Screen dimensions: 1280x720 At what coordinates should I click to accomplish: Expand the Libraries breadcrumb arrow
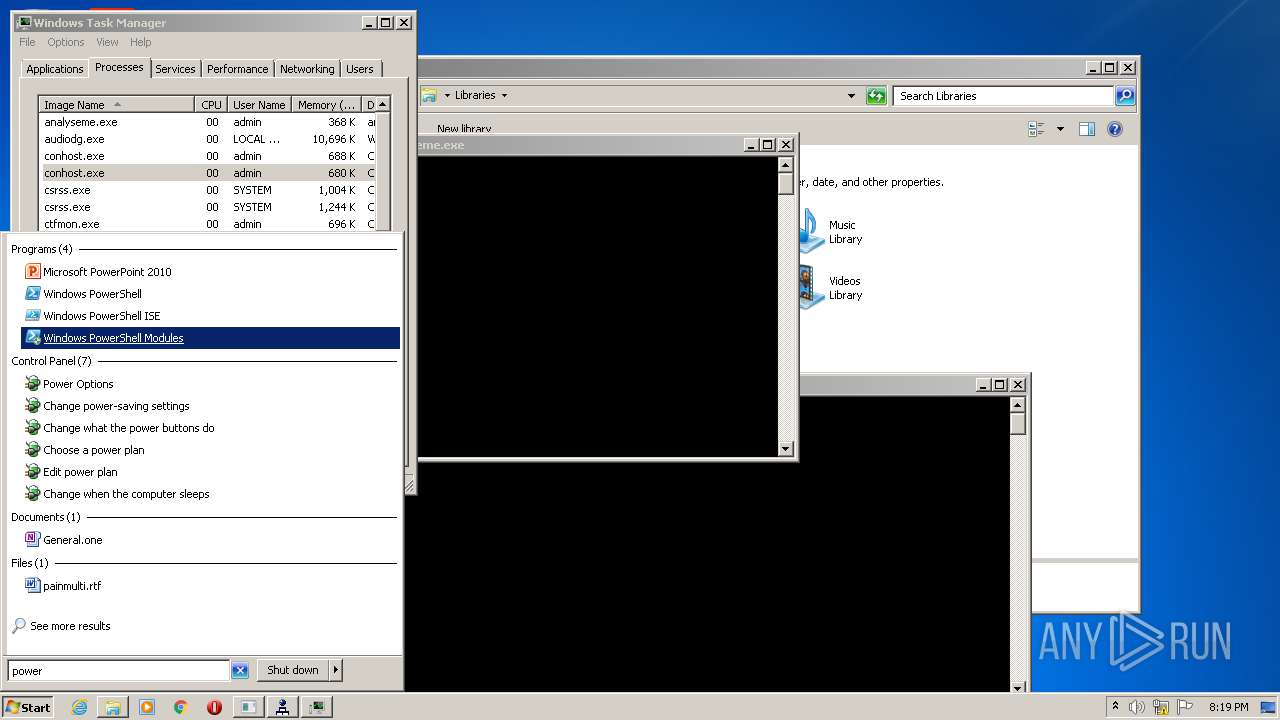pyautogui.click(x=504, y=96)
